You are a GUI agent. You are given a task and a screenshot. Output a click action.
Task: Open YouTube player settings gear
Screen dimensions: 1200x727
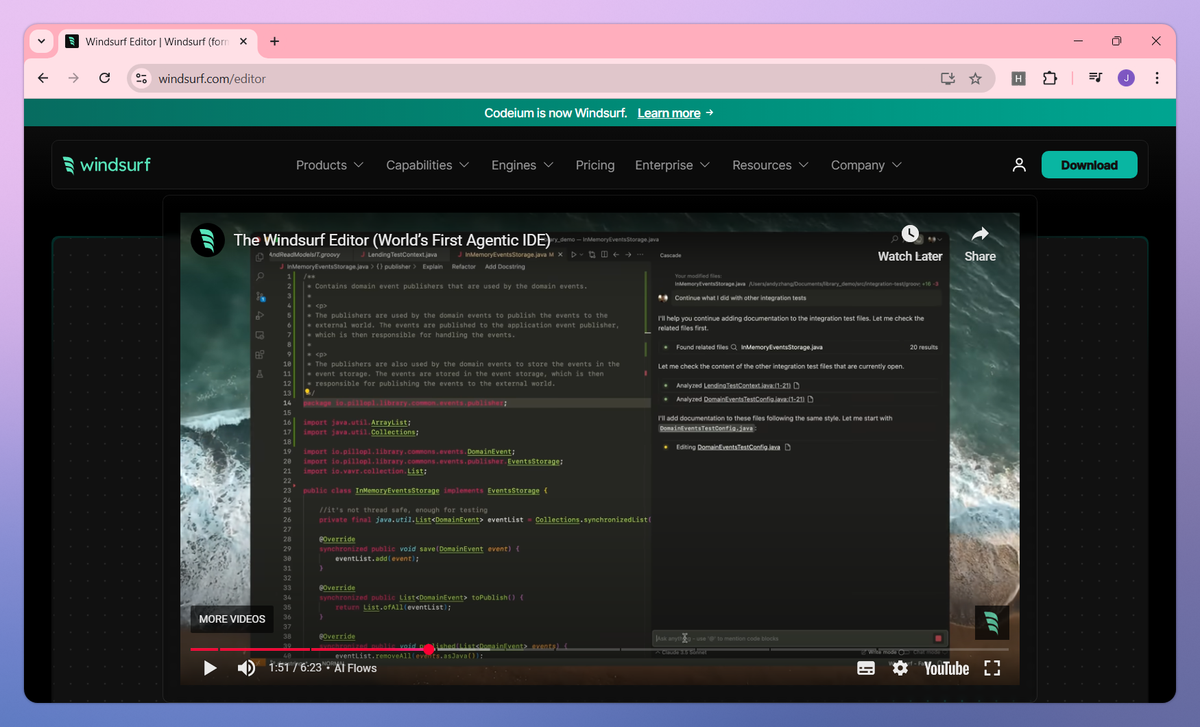click(900, 668)
